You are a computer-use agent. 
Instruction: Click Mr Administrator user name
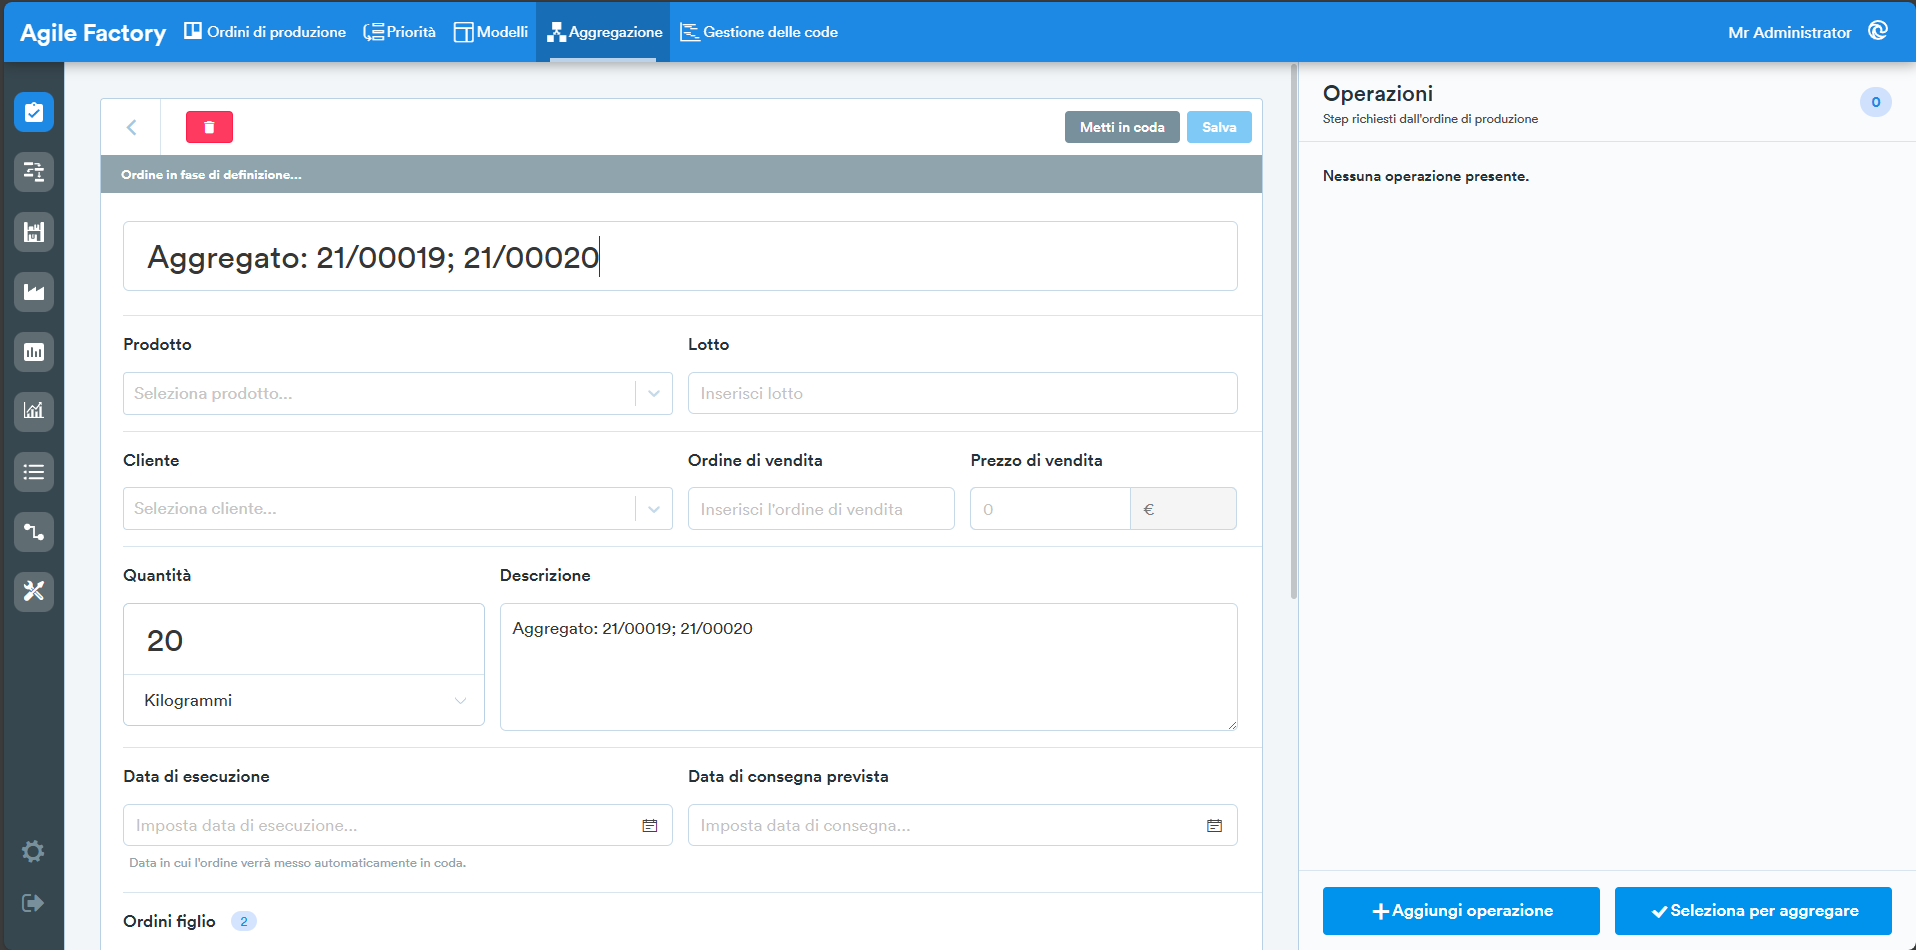[1789, 32]
